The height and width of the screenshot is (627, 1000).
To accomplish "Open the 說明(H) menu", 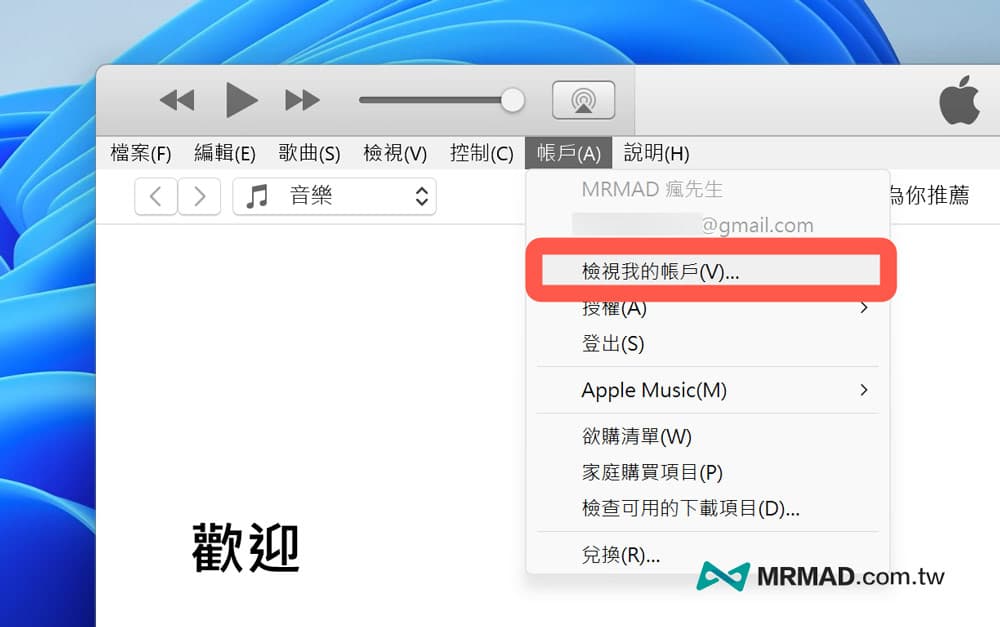I will (656, 153).
